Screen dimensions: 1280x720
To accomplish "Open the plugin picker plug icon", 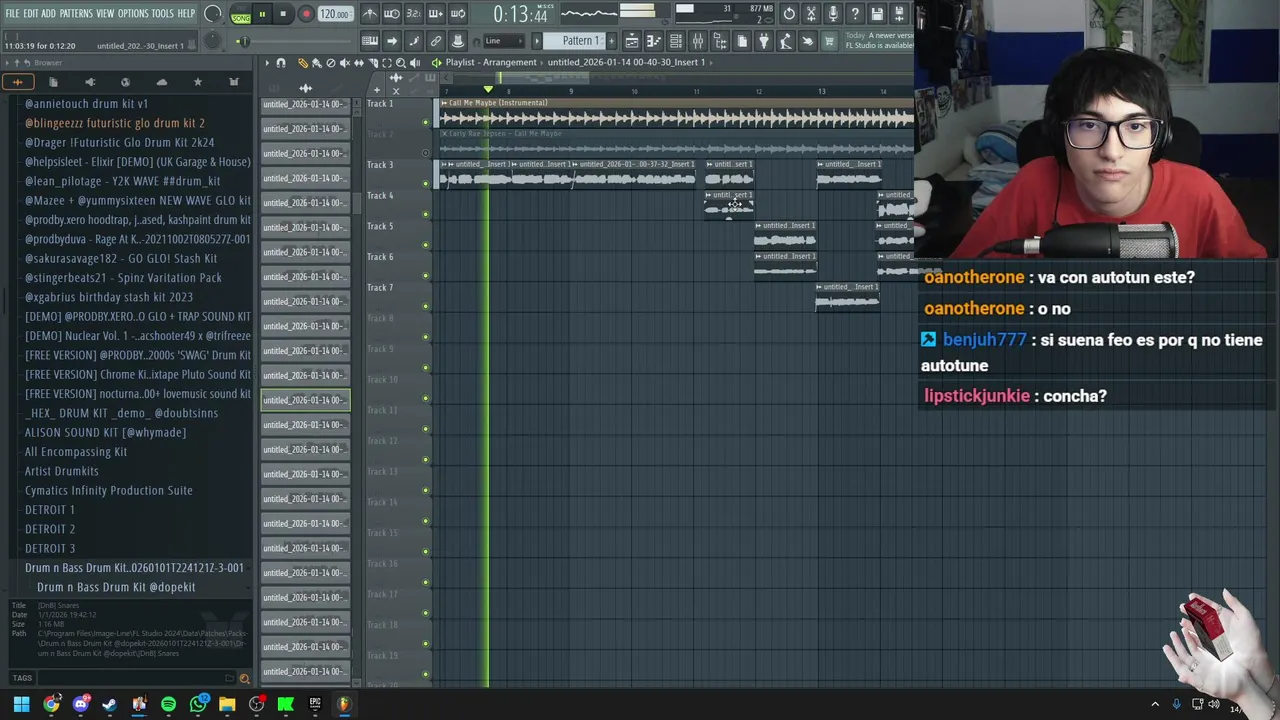I will 763,41.
